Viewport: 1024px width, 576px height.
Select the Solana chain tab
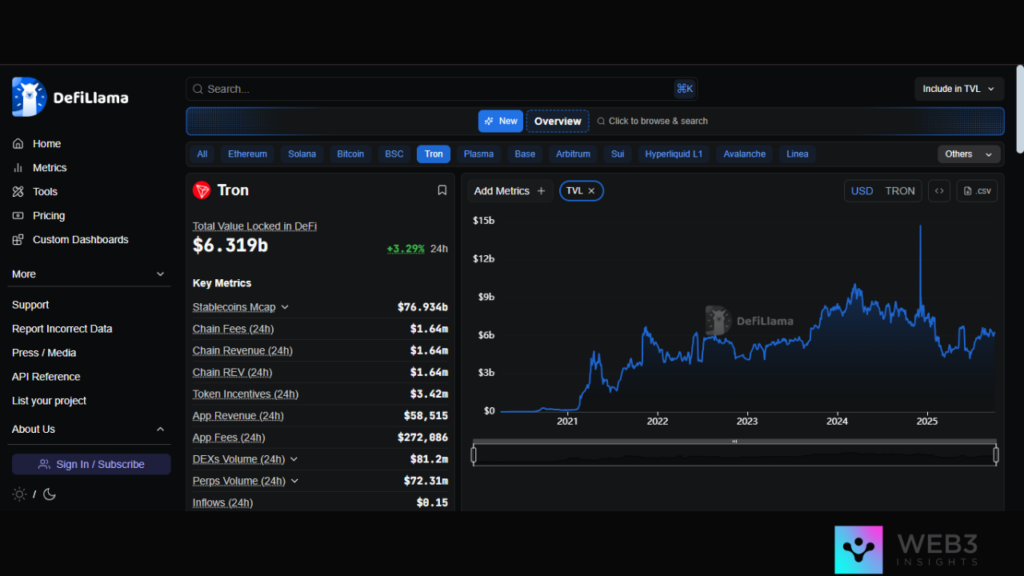click(x=302, y=154)
